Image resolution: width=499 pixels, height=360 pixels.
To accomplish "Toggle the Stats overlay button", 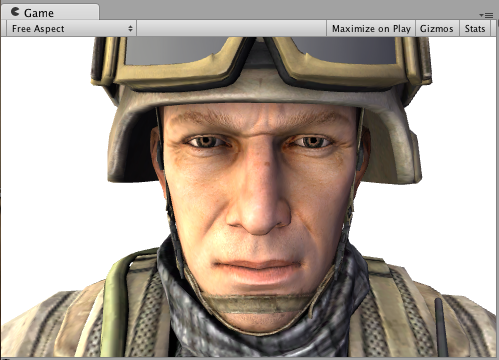I will (x=475, y=29).
